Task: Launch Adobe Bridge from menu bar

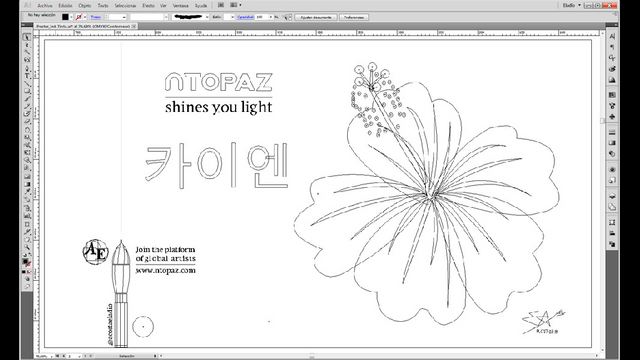Action: click(221, 5)
